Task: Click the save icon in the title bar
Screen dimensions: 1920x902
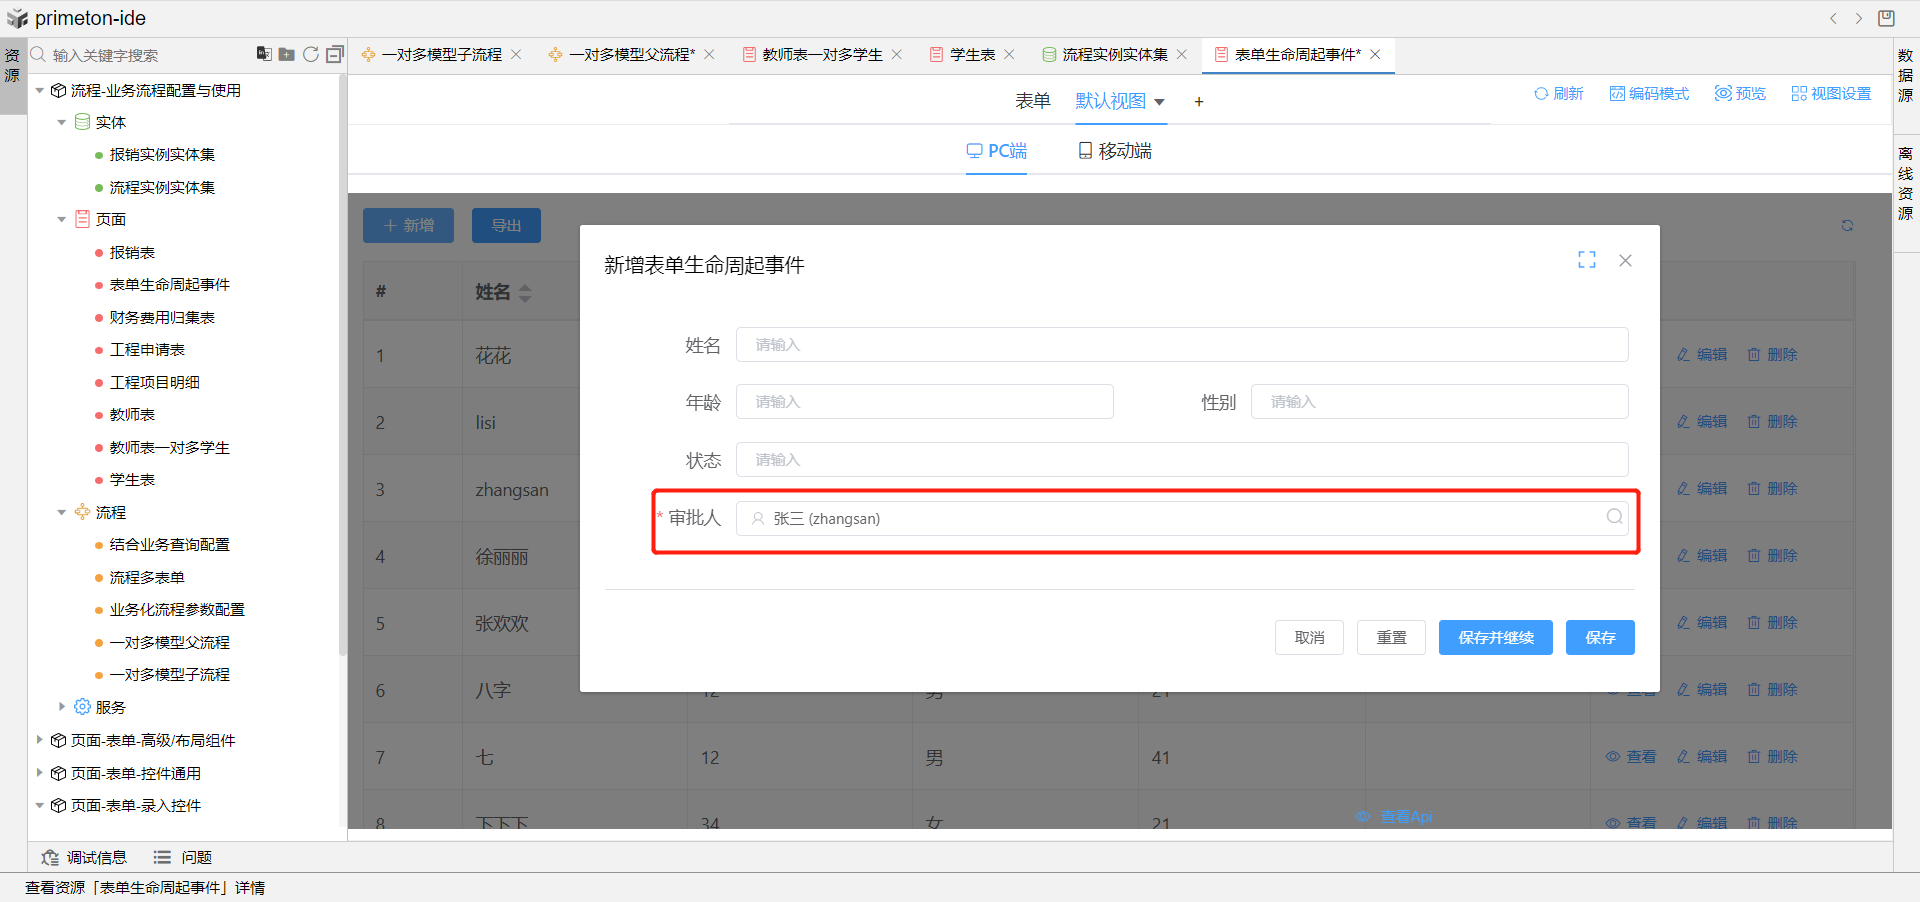Action: point(1886,18)
